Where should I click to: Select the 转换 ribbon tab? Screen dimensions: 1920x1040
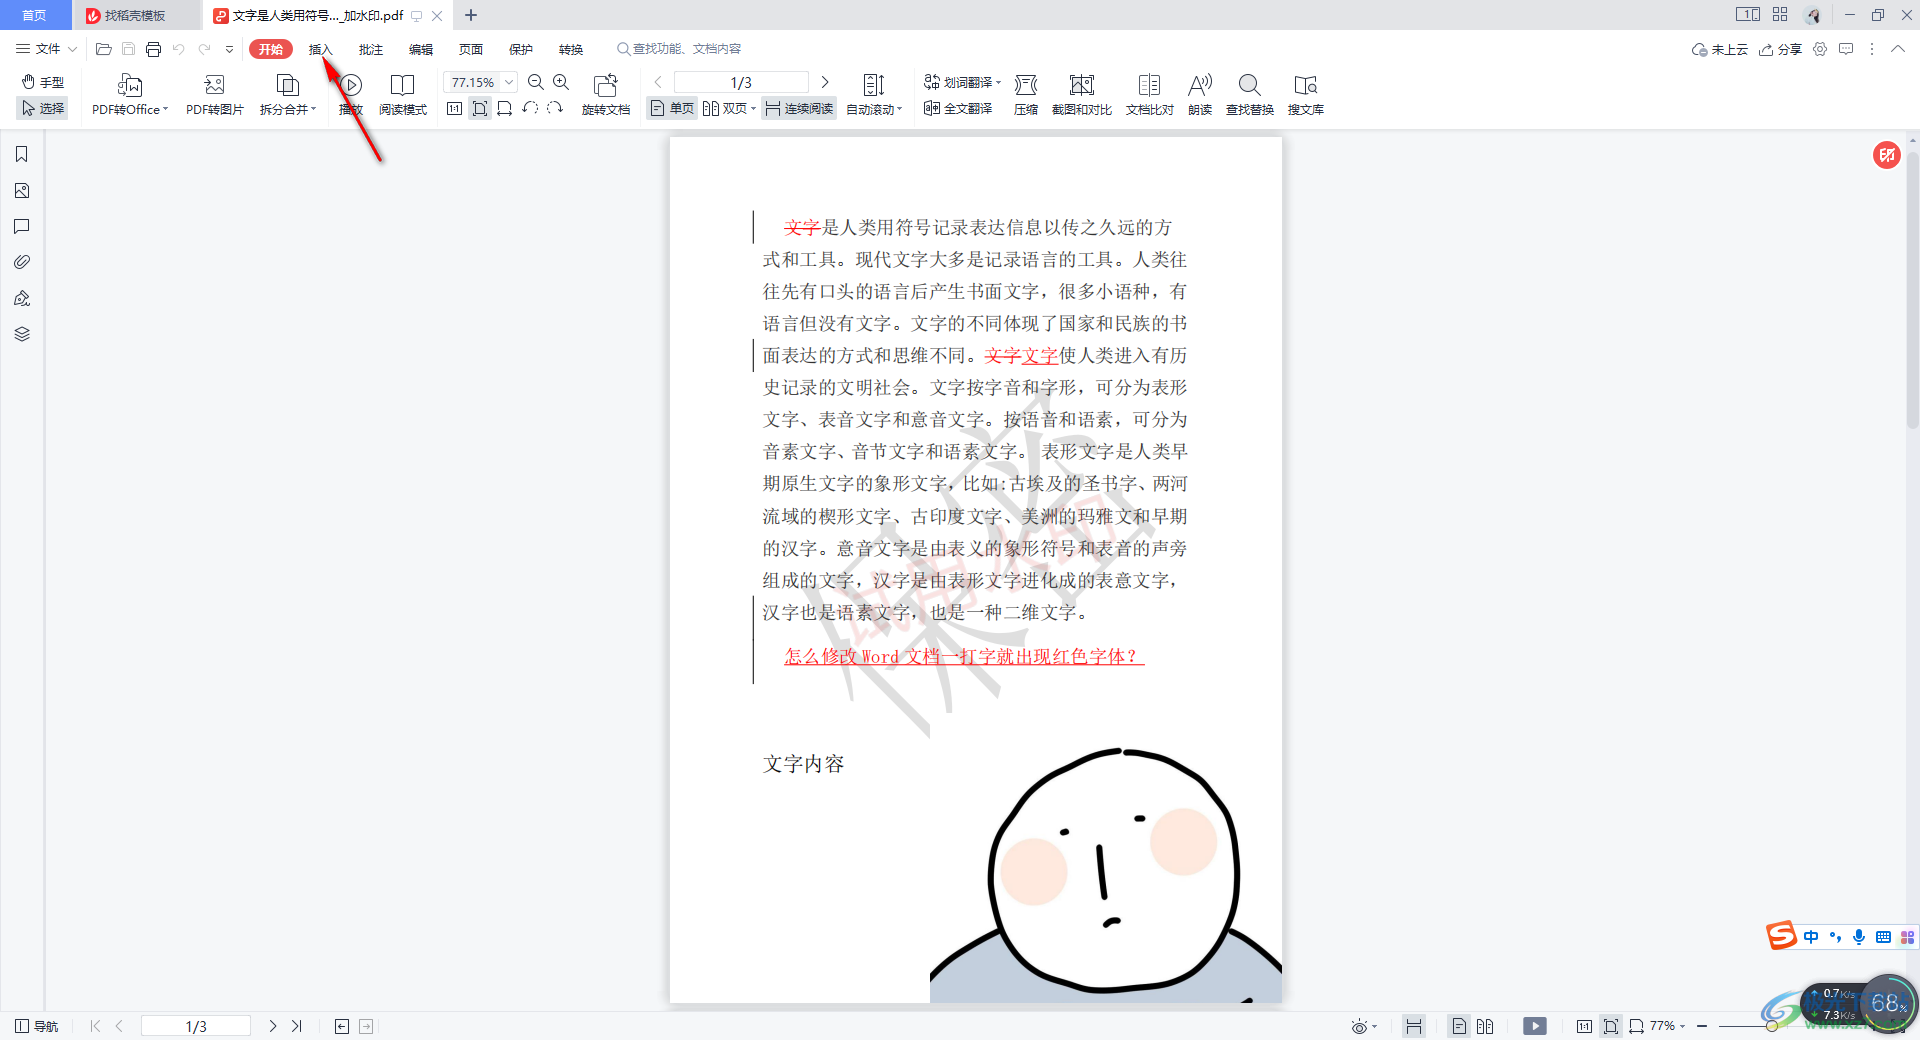(571, 49)
